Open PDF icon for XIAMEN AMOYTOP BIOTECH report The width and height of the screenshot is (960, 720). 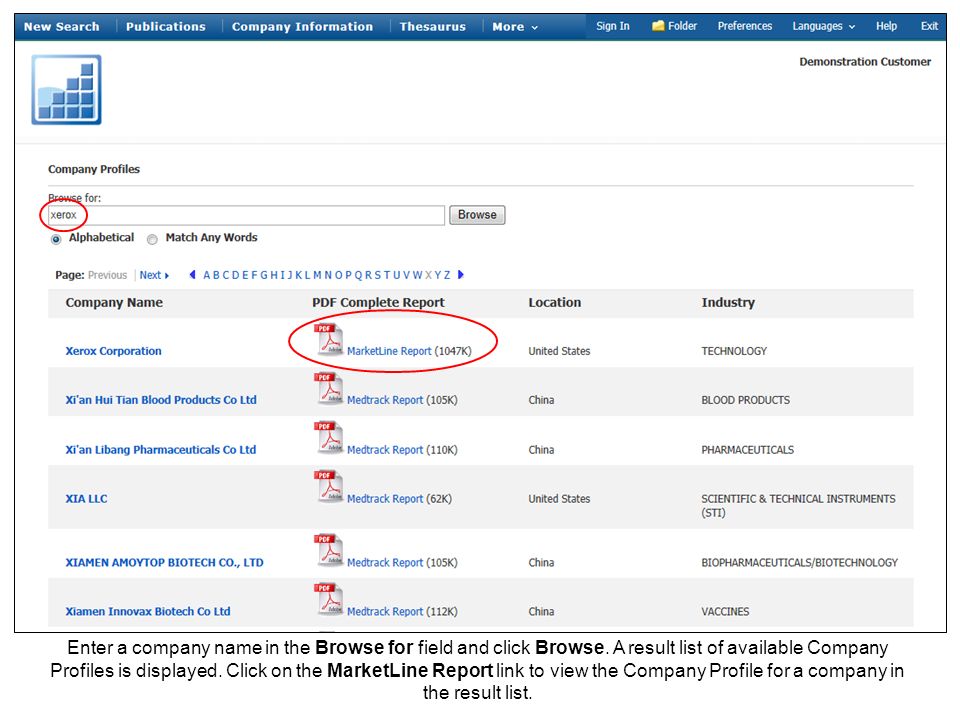[x=329, y=550]
